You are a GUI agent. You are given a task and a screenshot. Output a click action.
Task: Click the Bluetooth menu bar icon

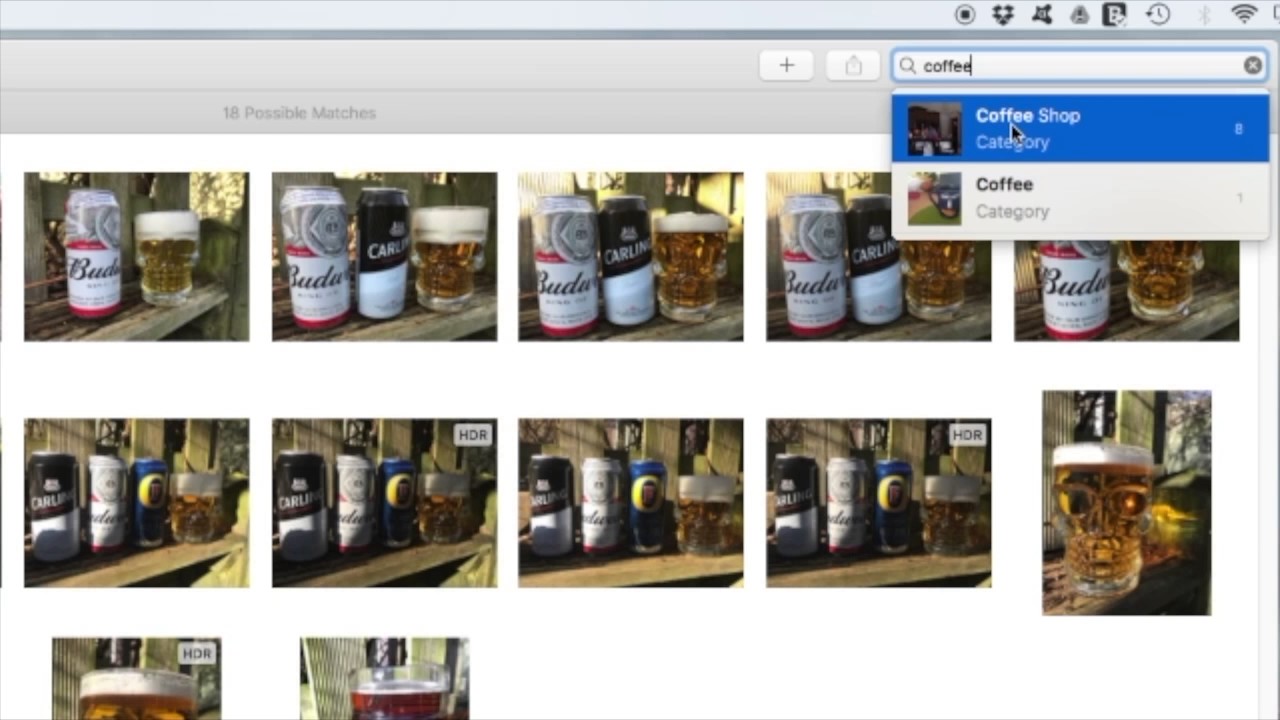coord(1204,14)
